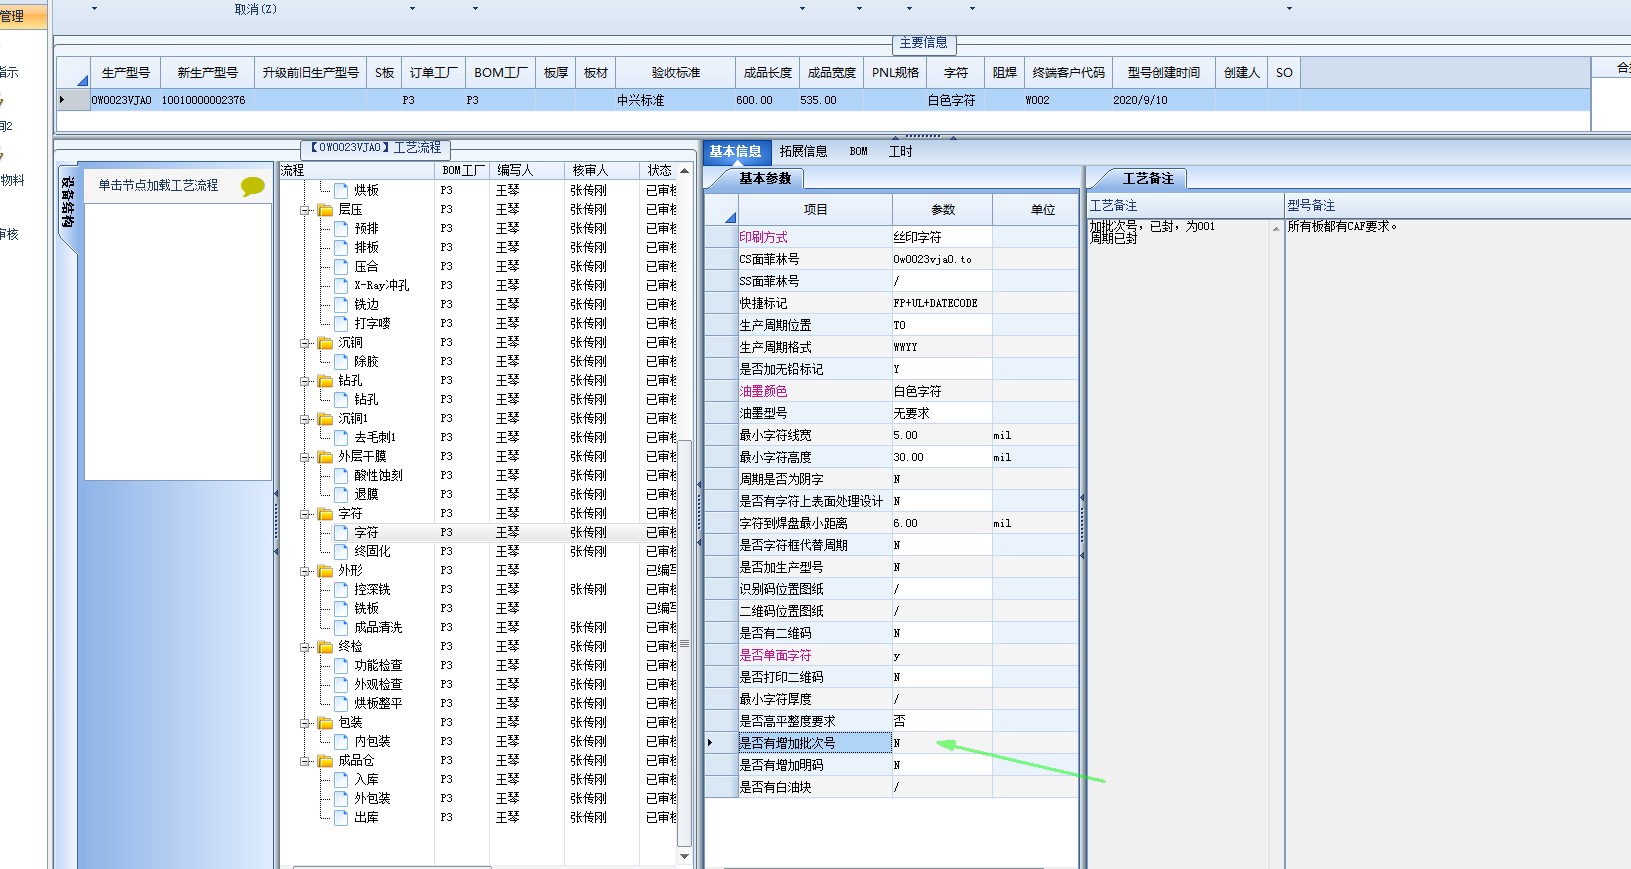Collapse the 沉铜 tree node

click(305, 343)
